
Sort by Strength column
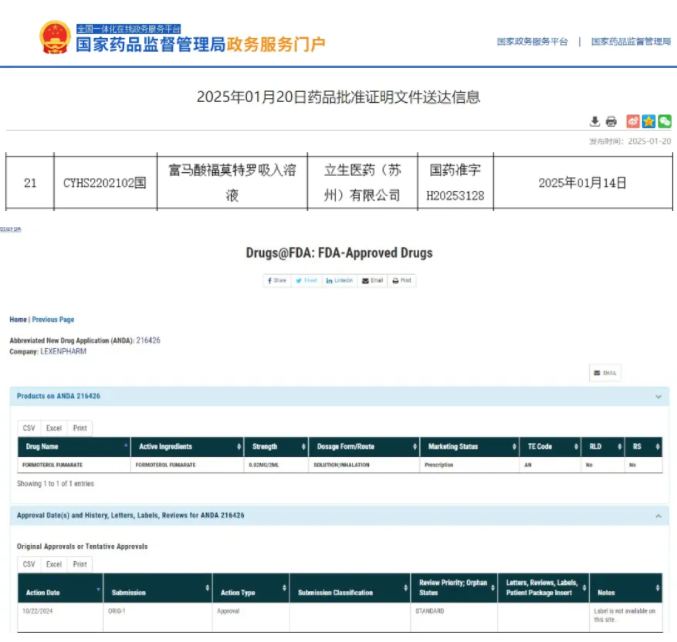[x=276, y=447]
